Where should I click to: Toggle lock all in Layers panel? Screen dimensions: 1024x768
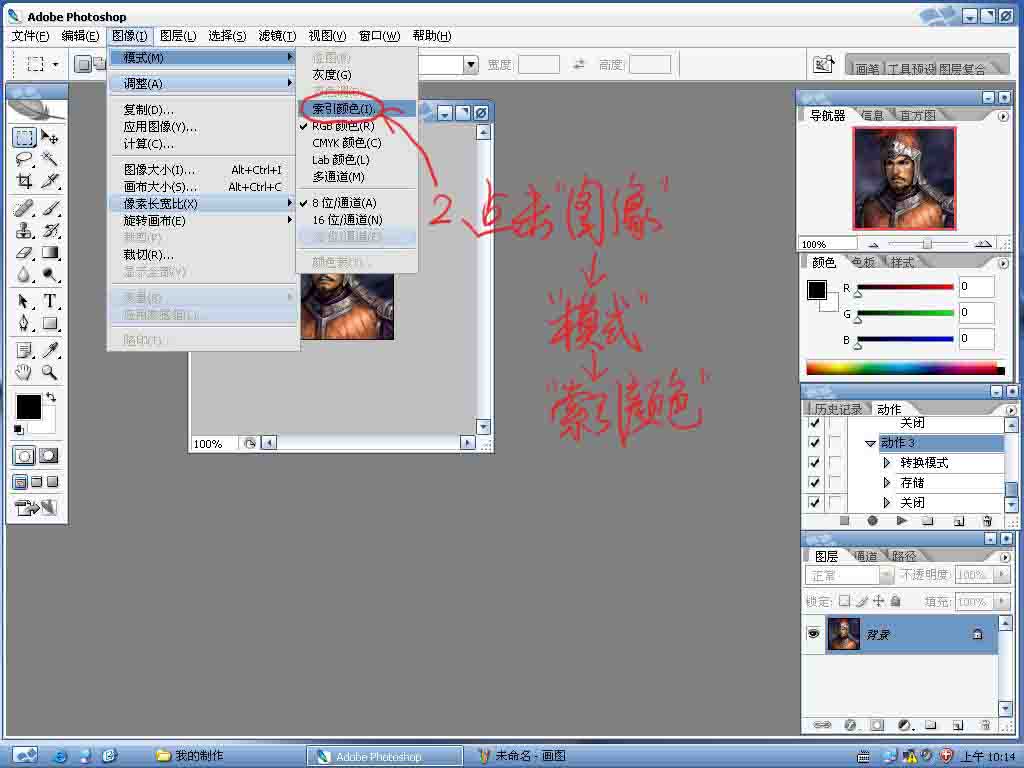coord(895,601)
